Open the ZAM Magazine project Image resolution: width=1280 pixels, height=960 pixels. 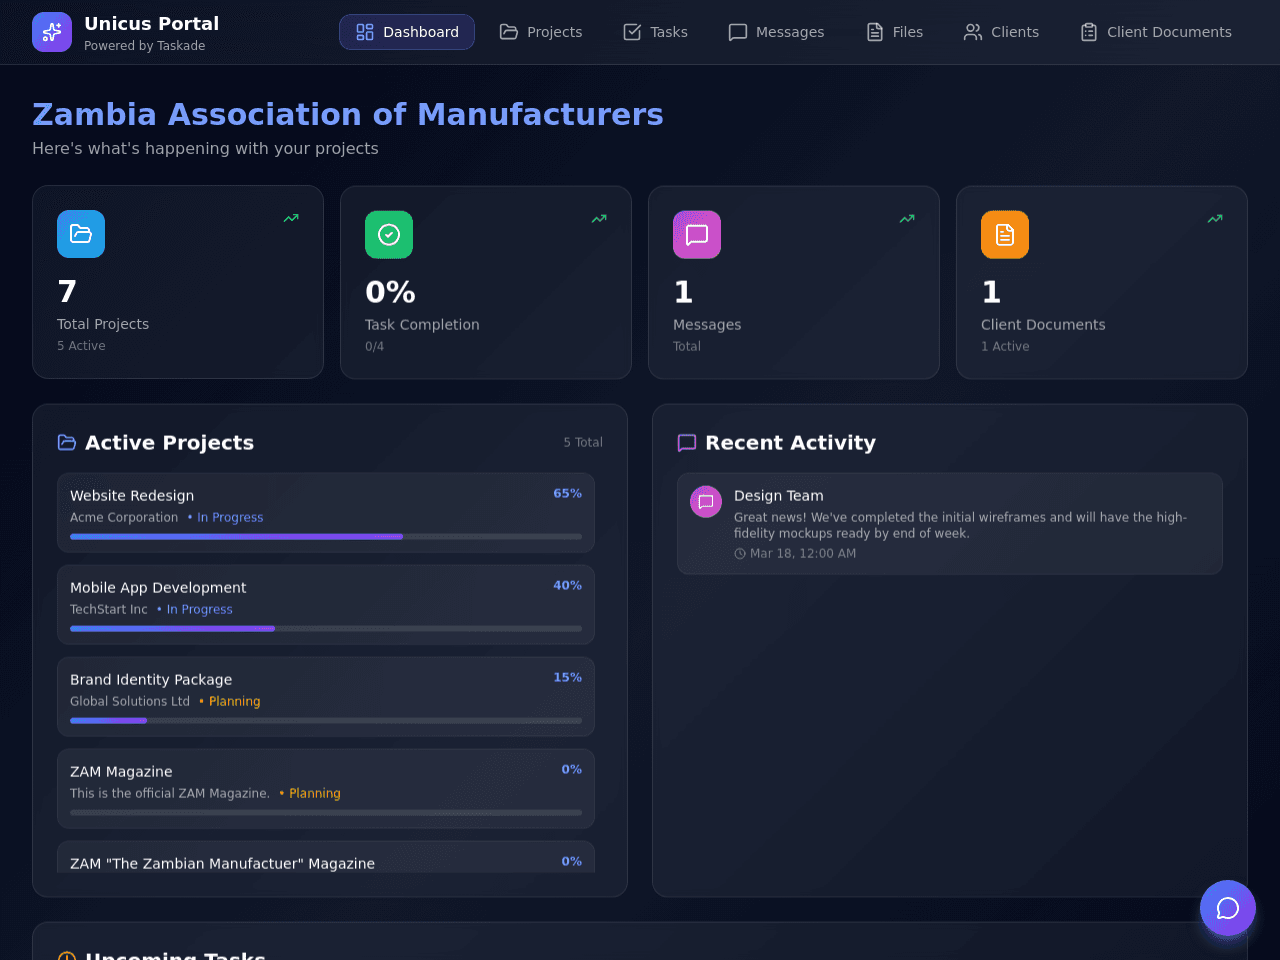click(x=326, y=789)
